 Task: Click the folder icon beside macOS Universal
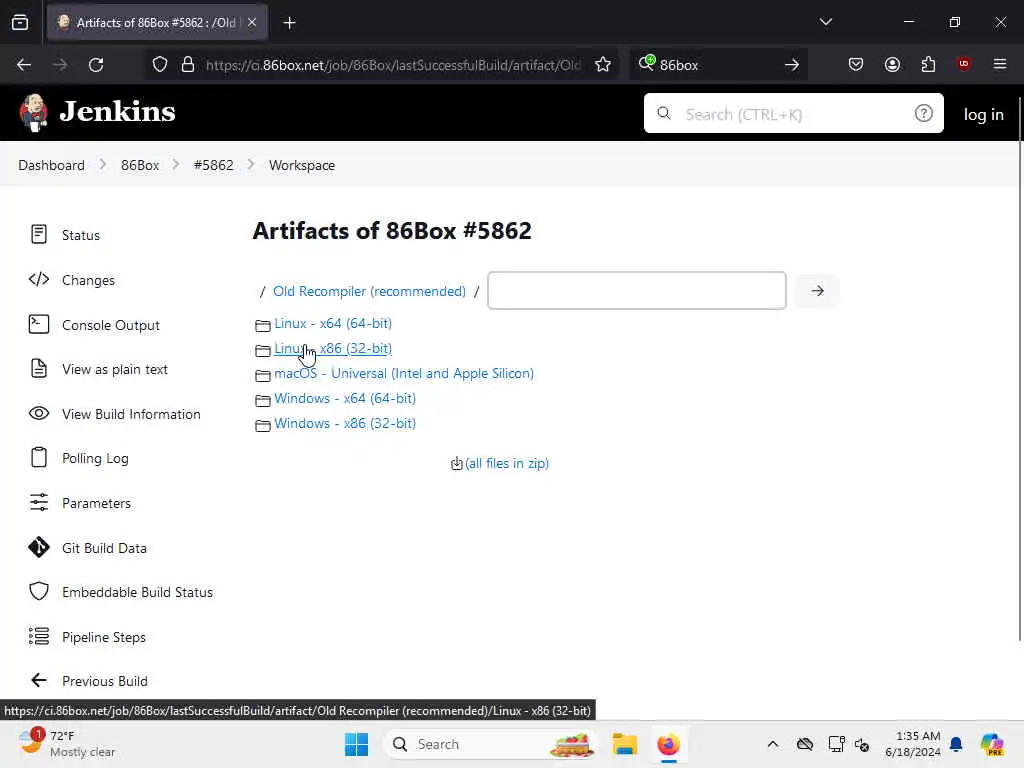tap(263, 376)
